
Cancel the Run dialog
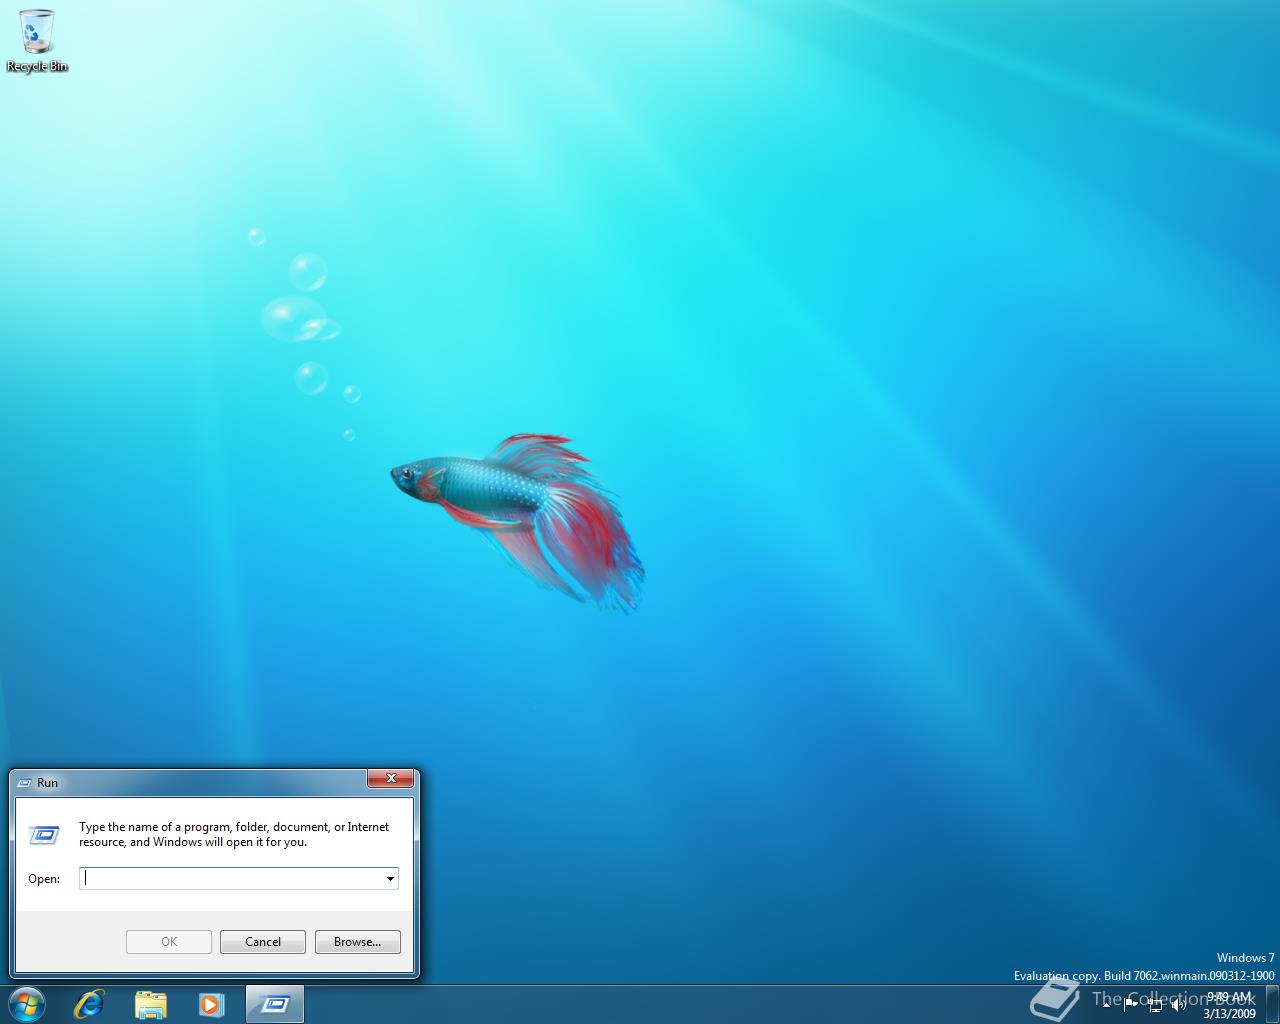263,942
